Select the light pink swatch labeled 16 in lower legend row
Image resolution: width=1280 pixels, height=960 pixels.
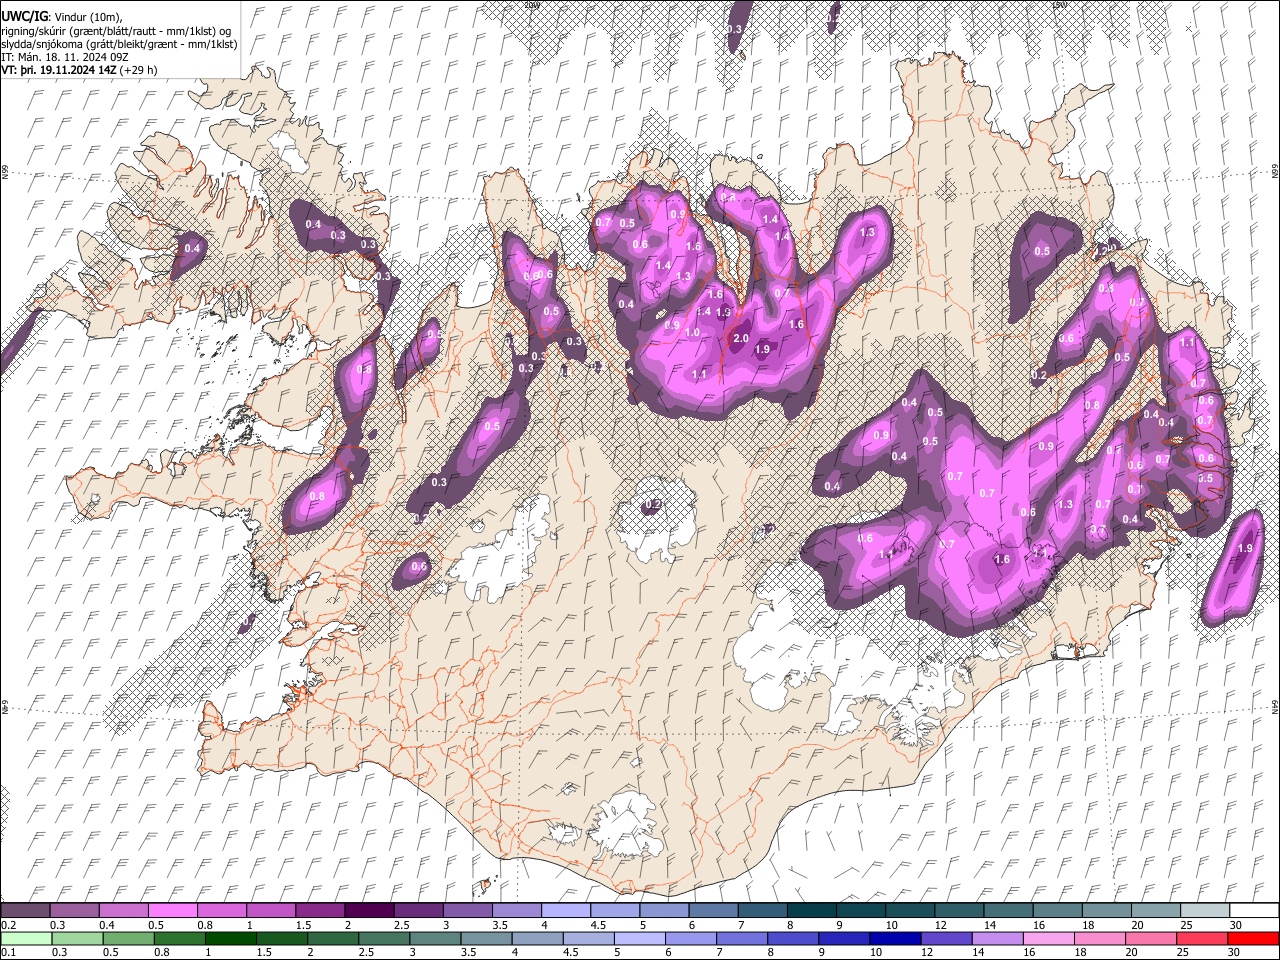[1050, 938]
